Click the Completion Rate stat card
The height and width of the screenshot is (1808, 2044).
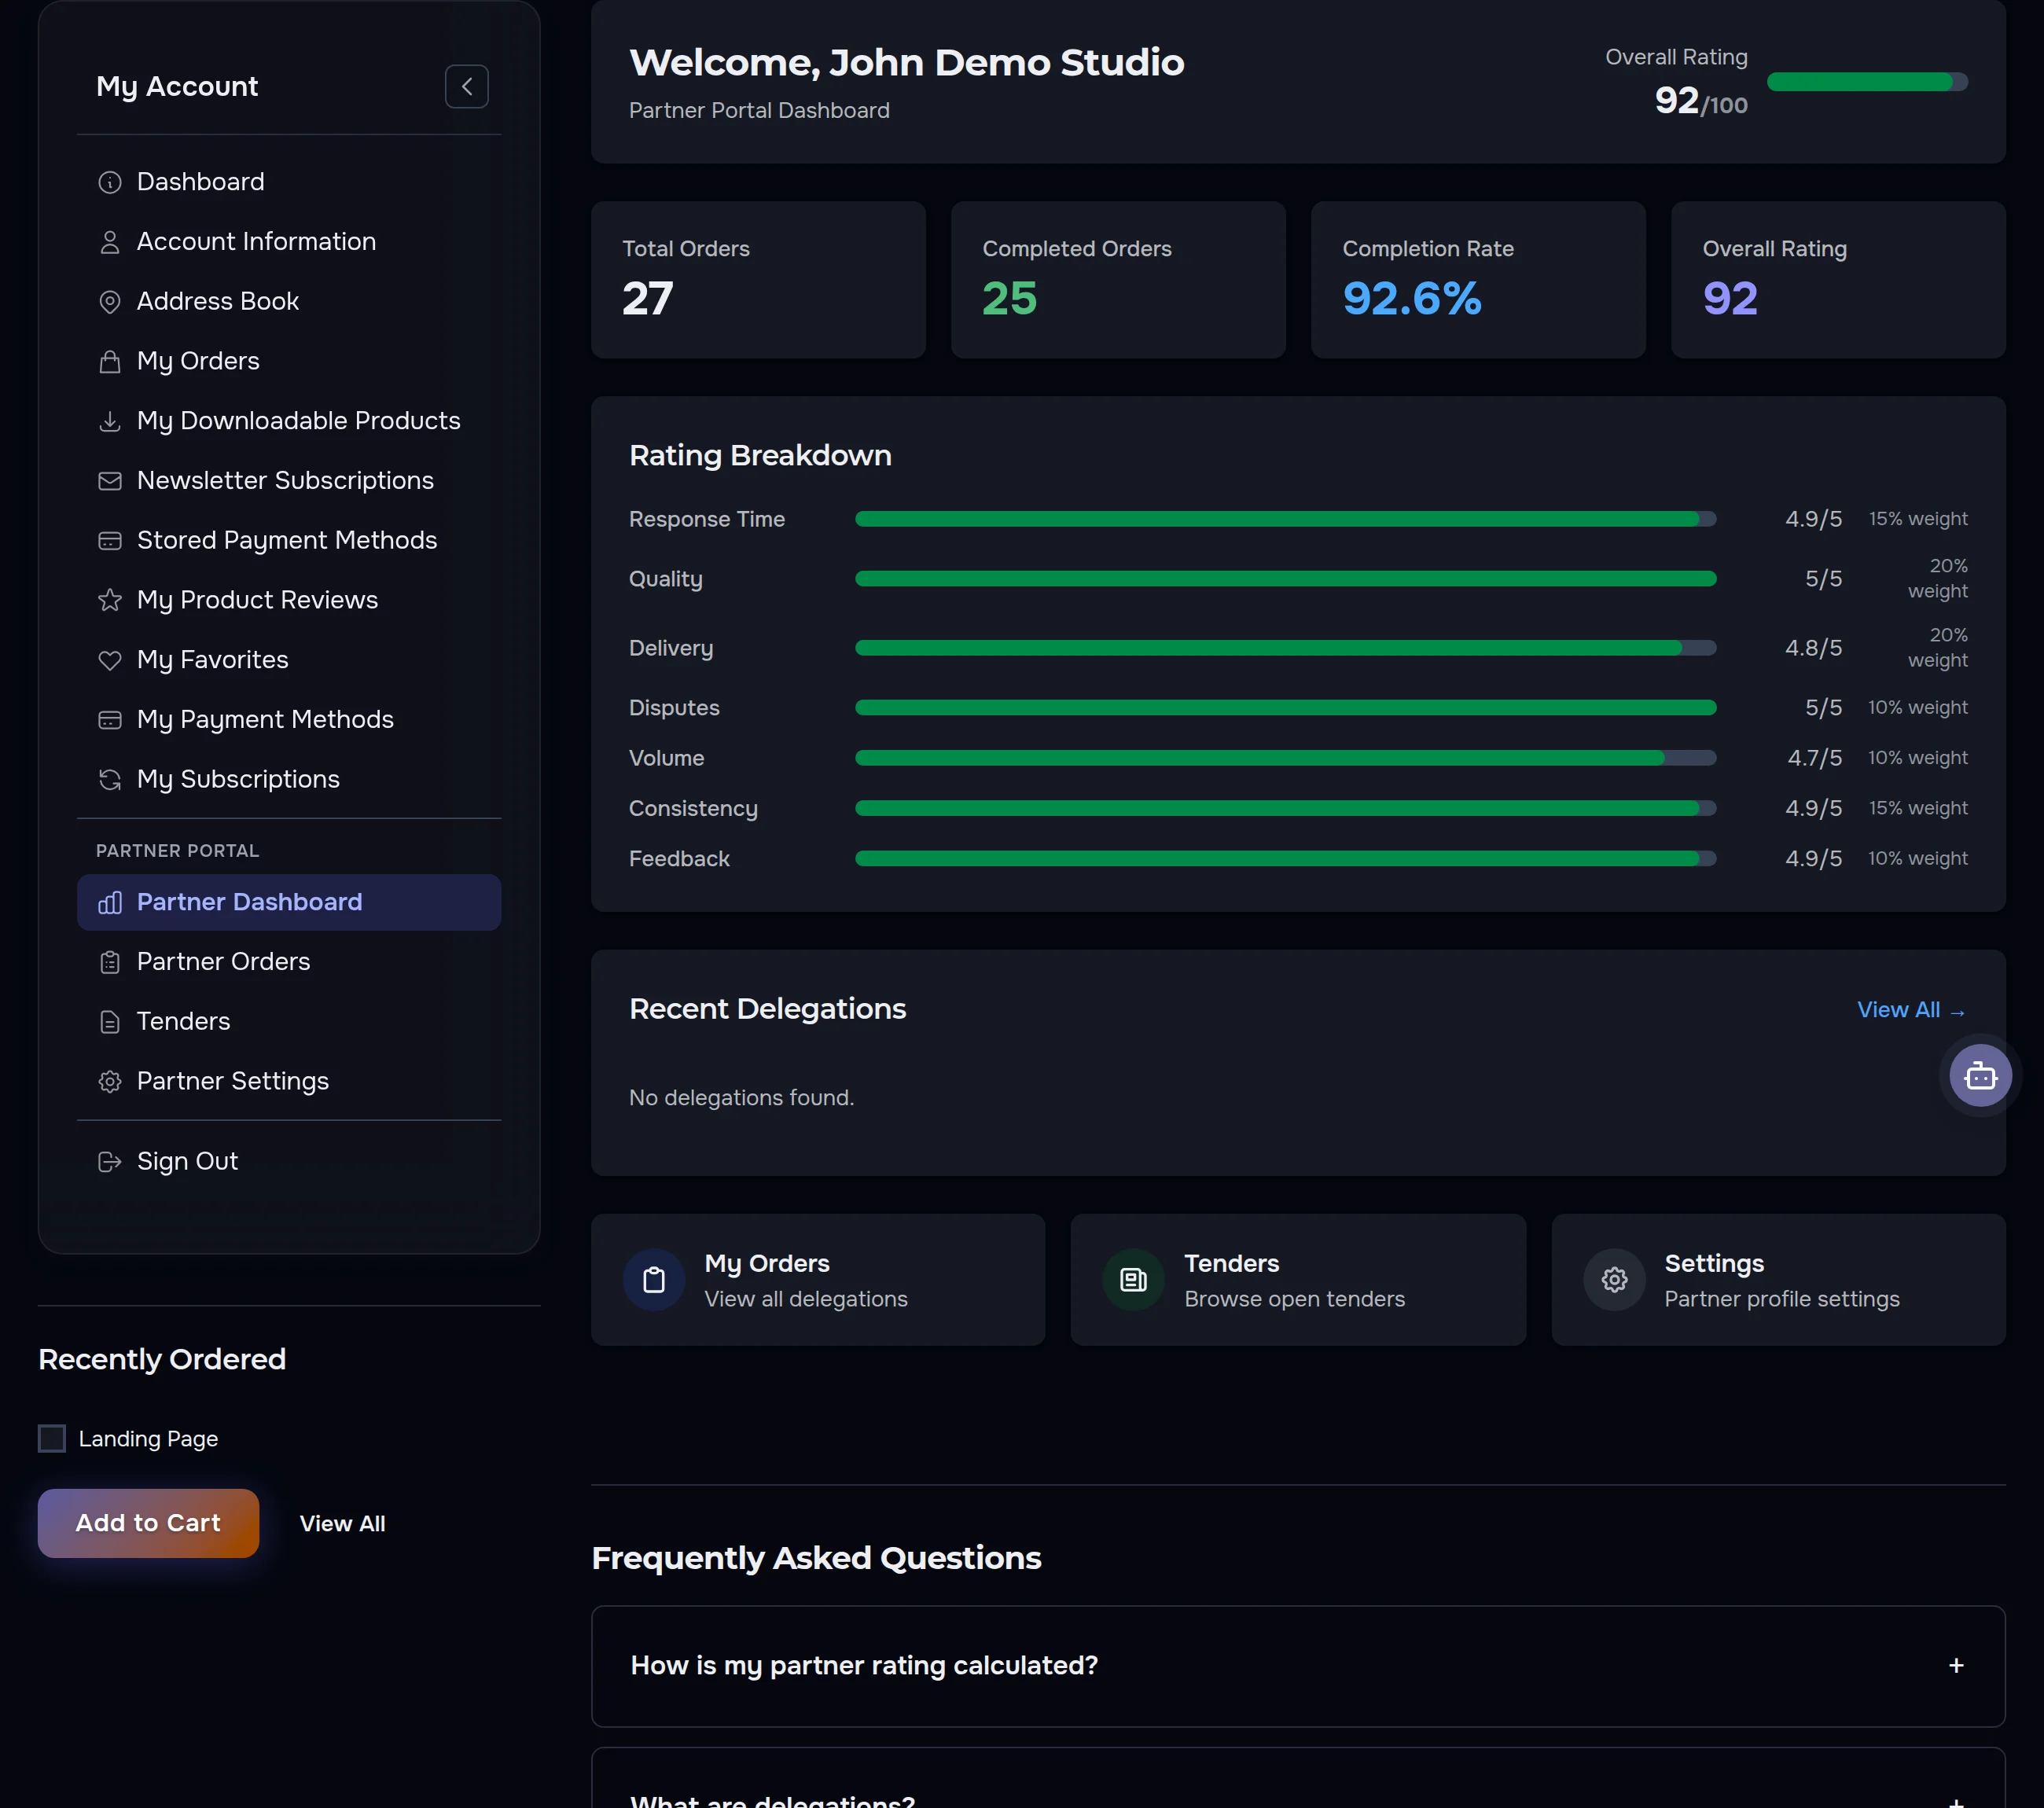[x=1478, y=280]
